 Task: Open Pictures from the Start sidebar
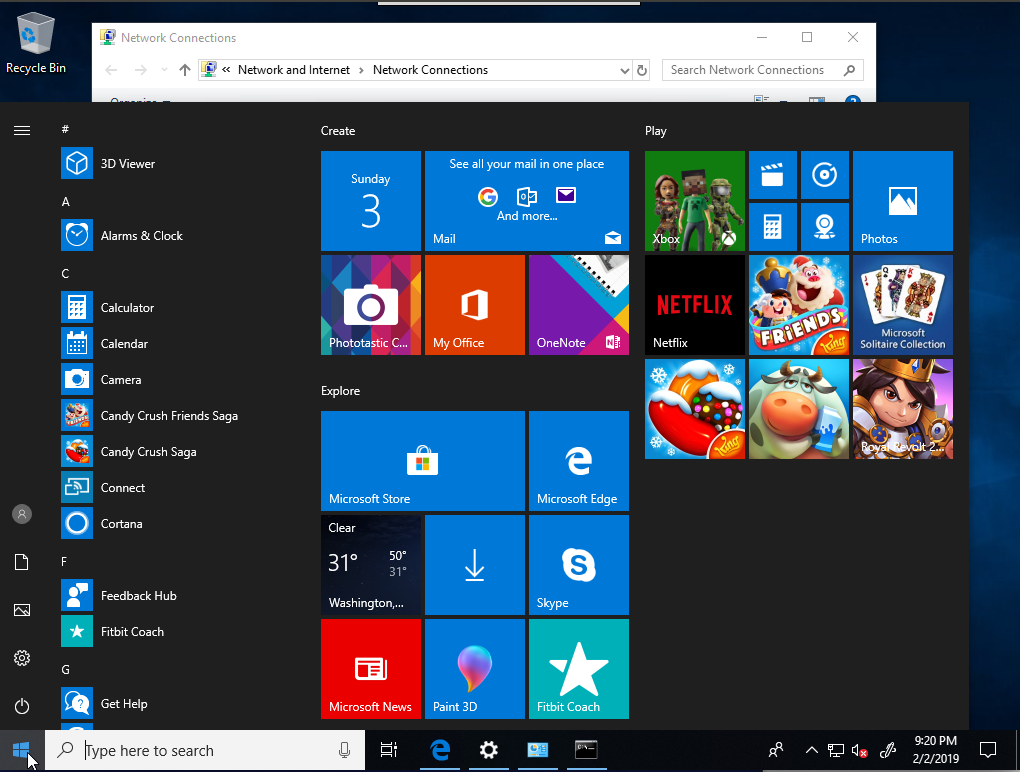(x=22, y=610)
